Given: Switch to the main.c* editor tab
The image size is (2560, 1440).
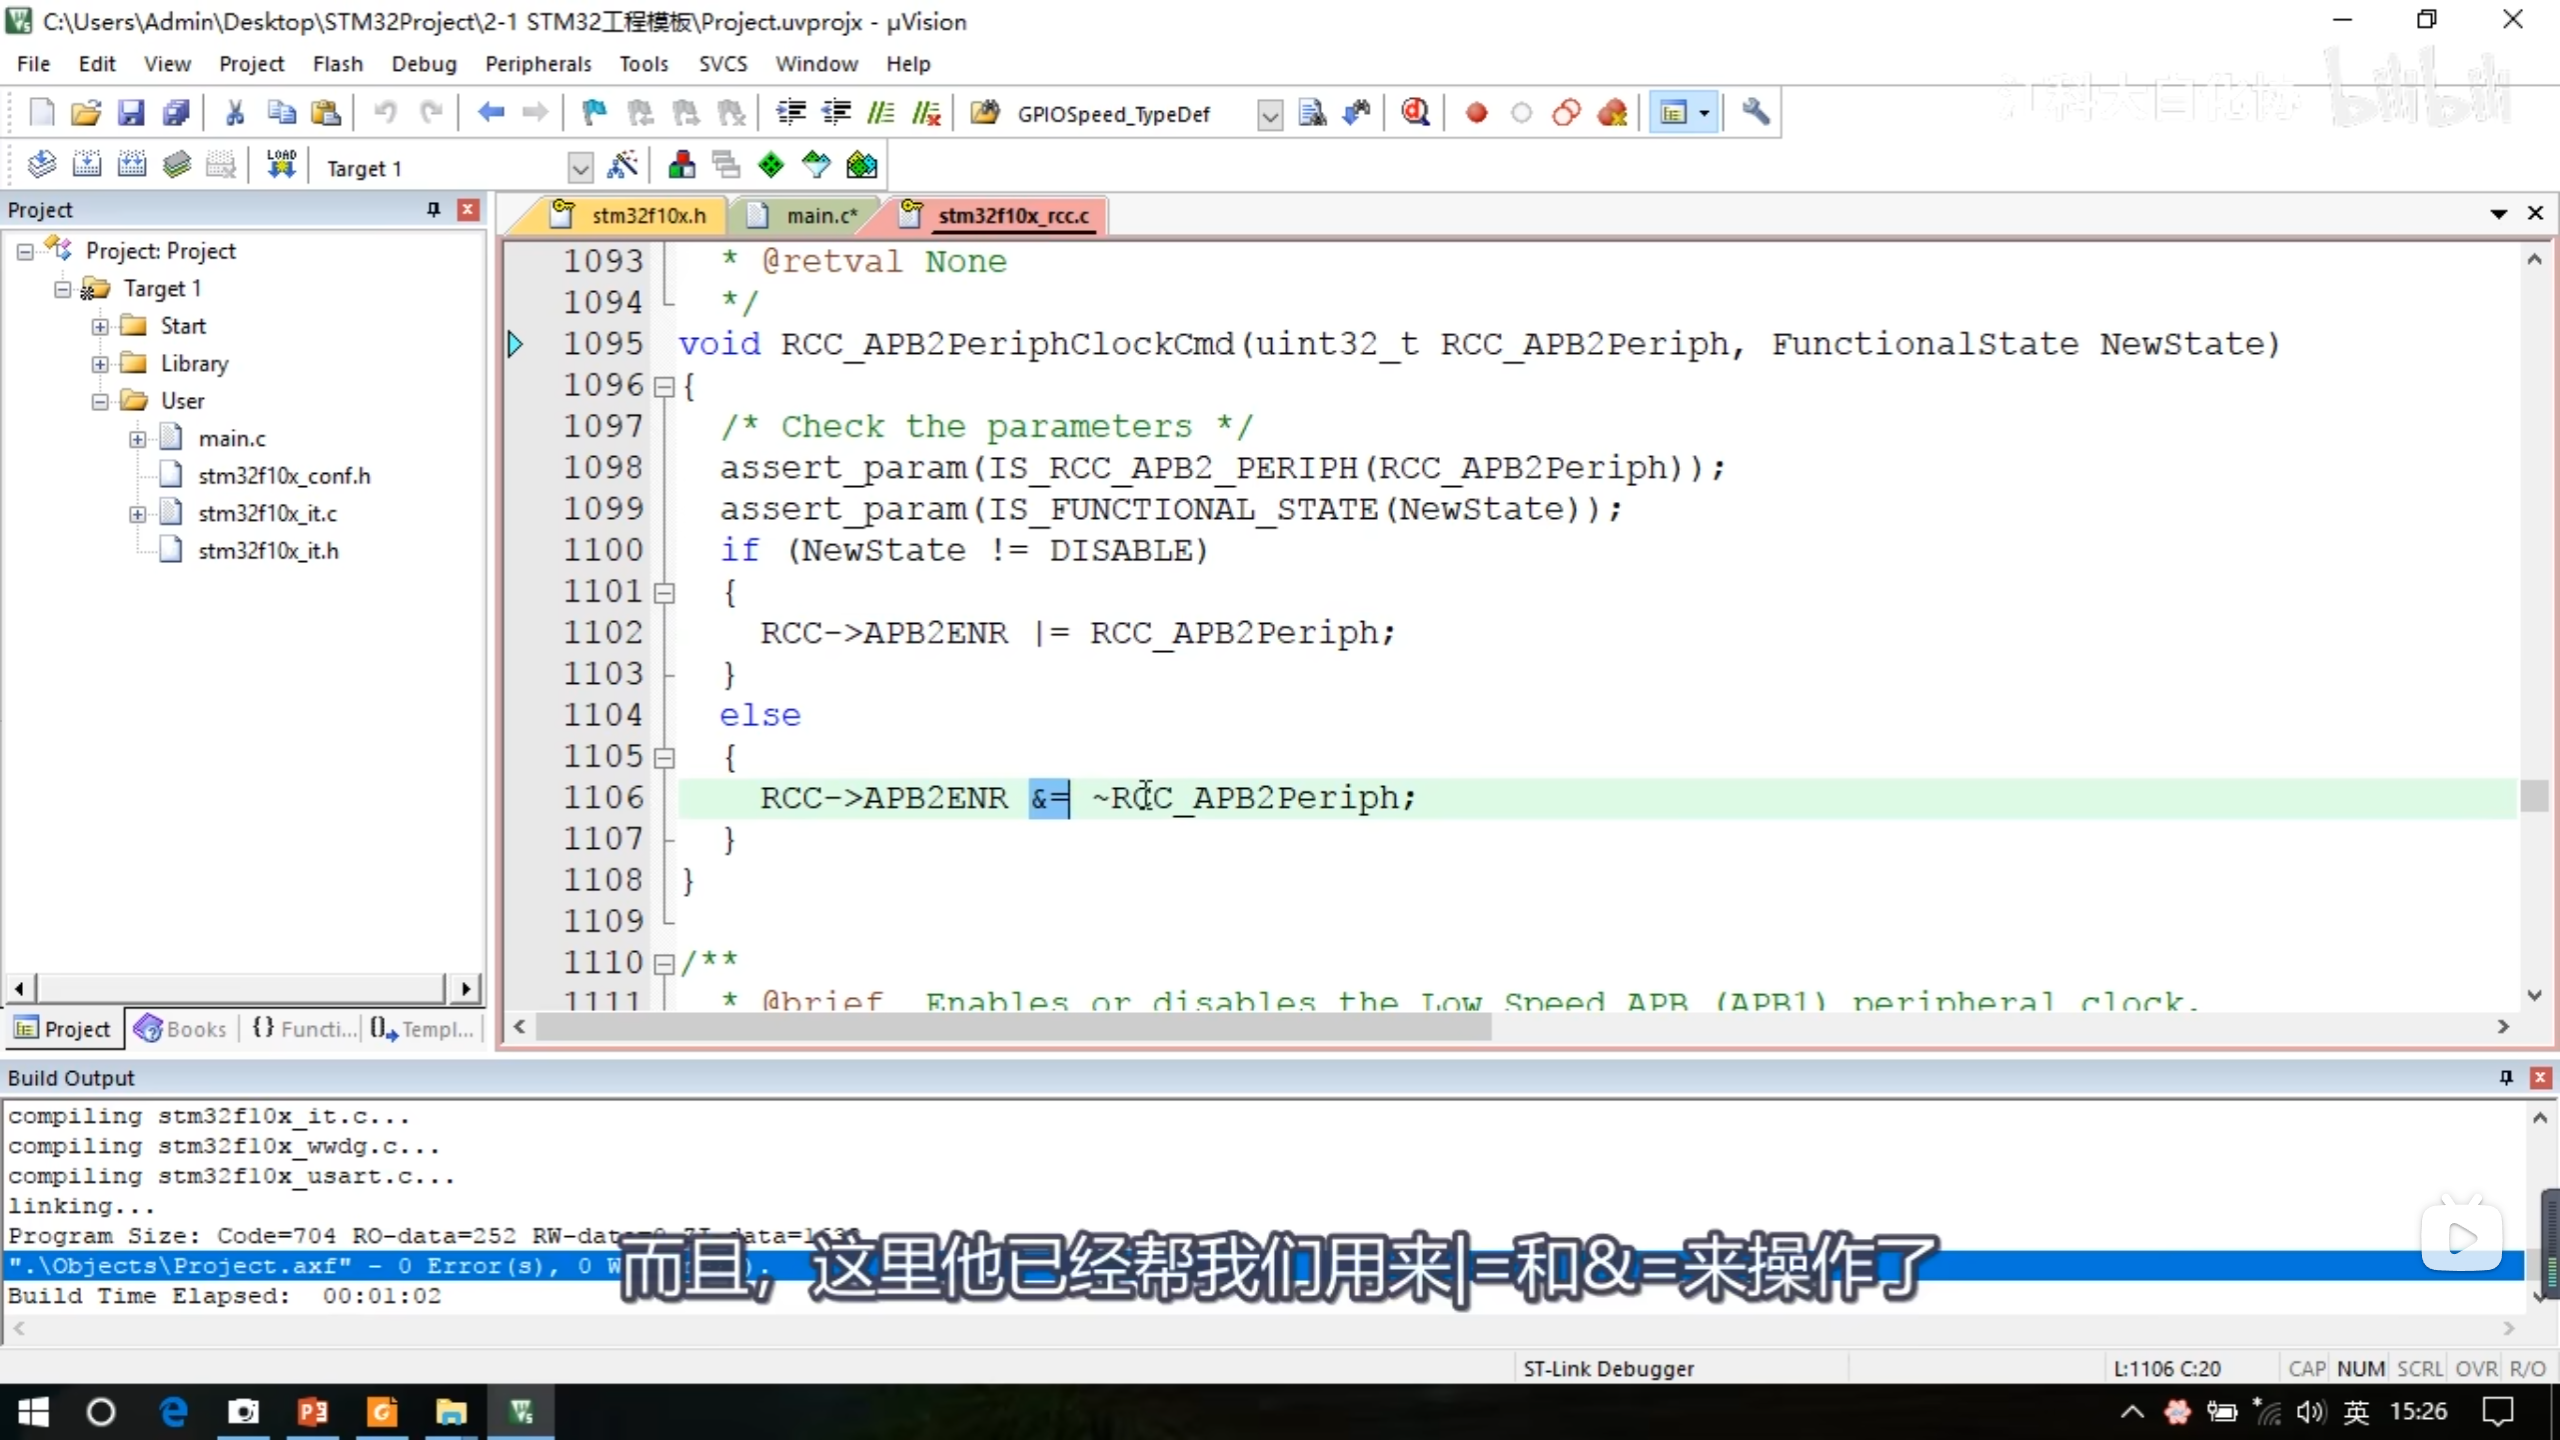Looking at the screenshot, I should [820, 216].
